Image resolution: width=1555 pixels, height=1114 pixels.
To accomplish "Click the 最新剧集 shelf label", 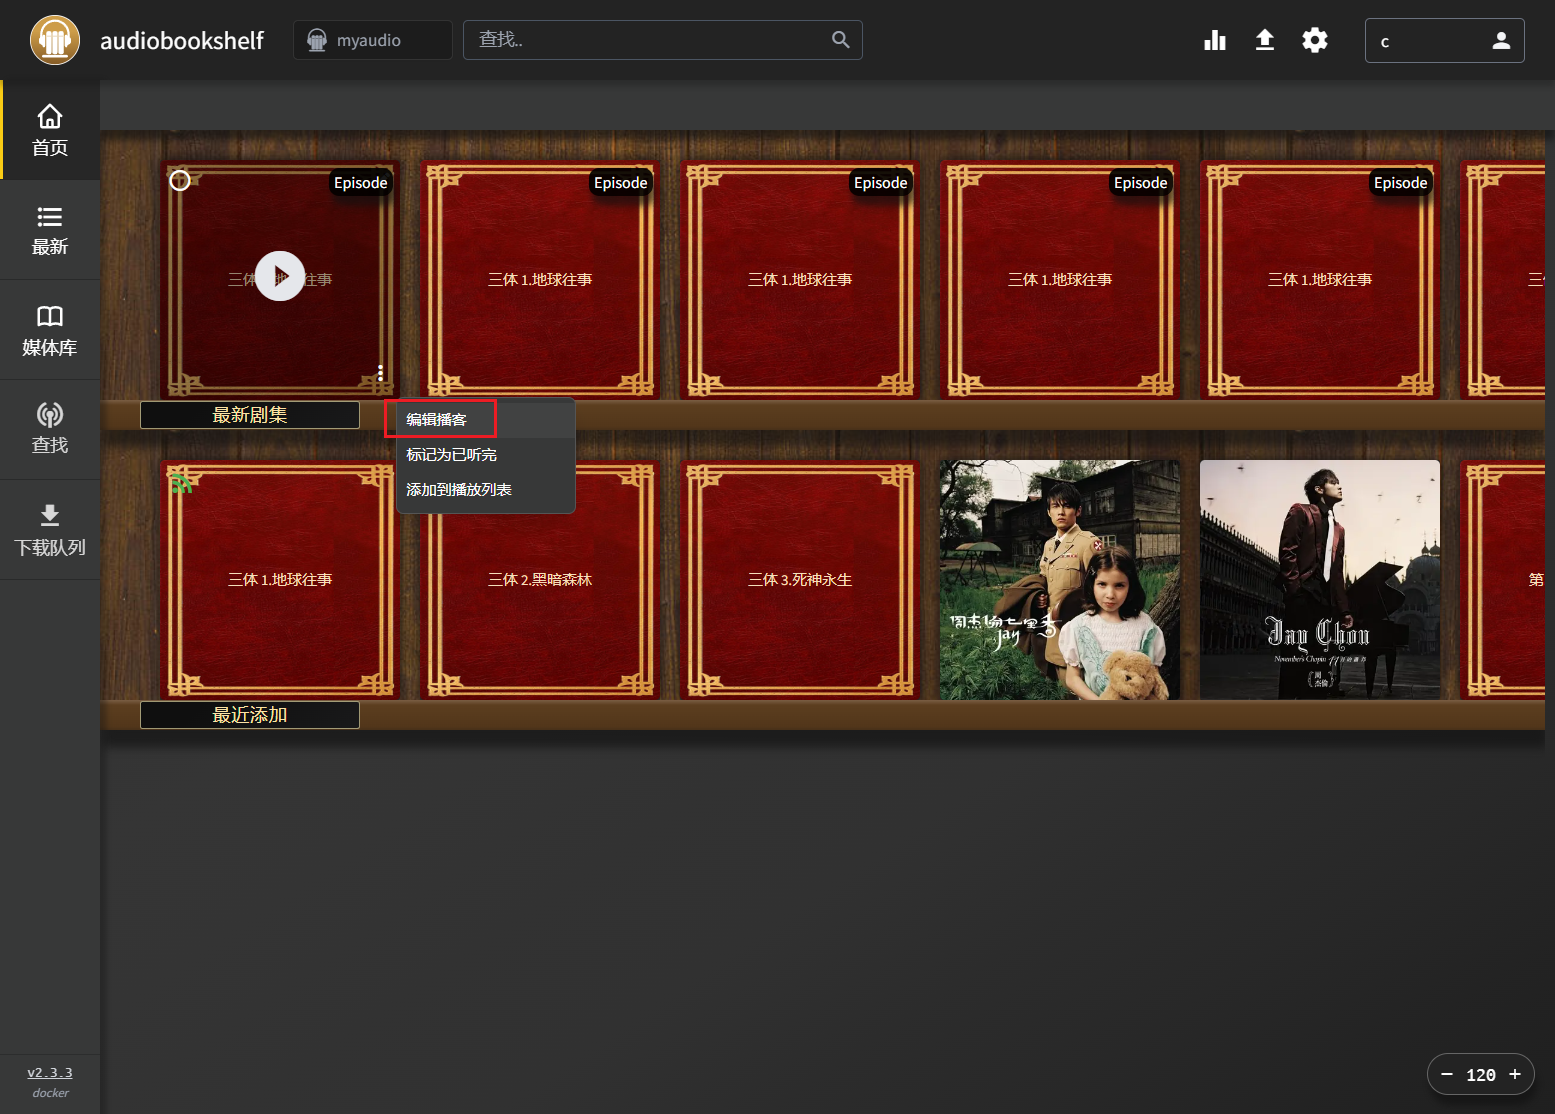I will [250, 415].
